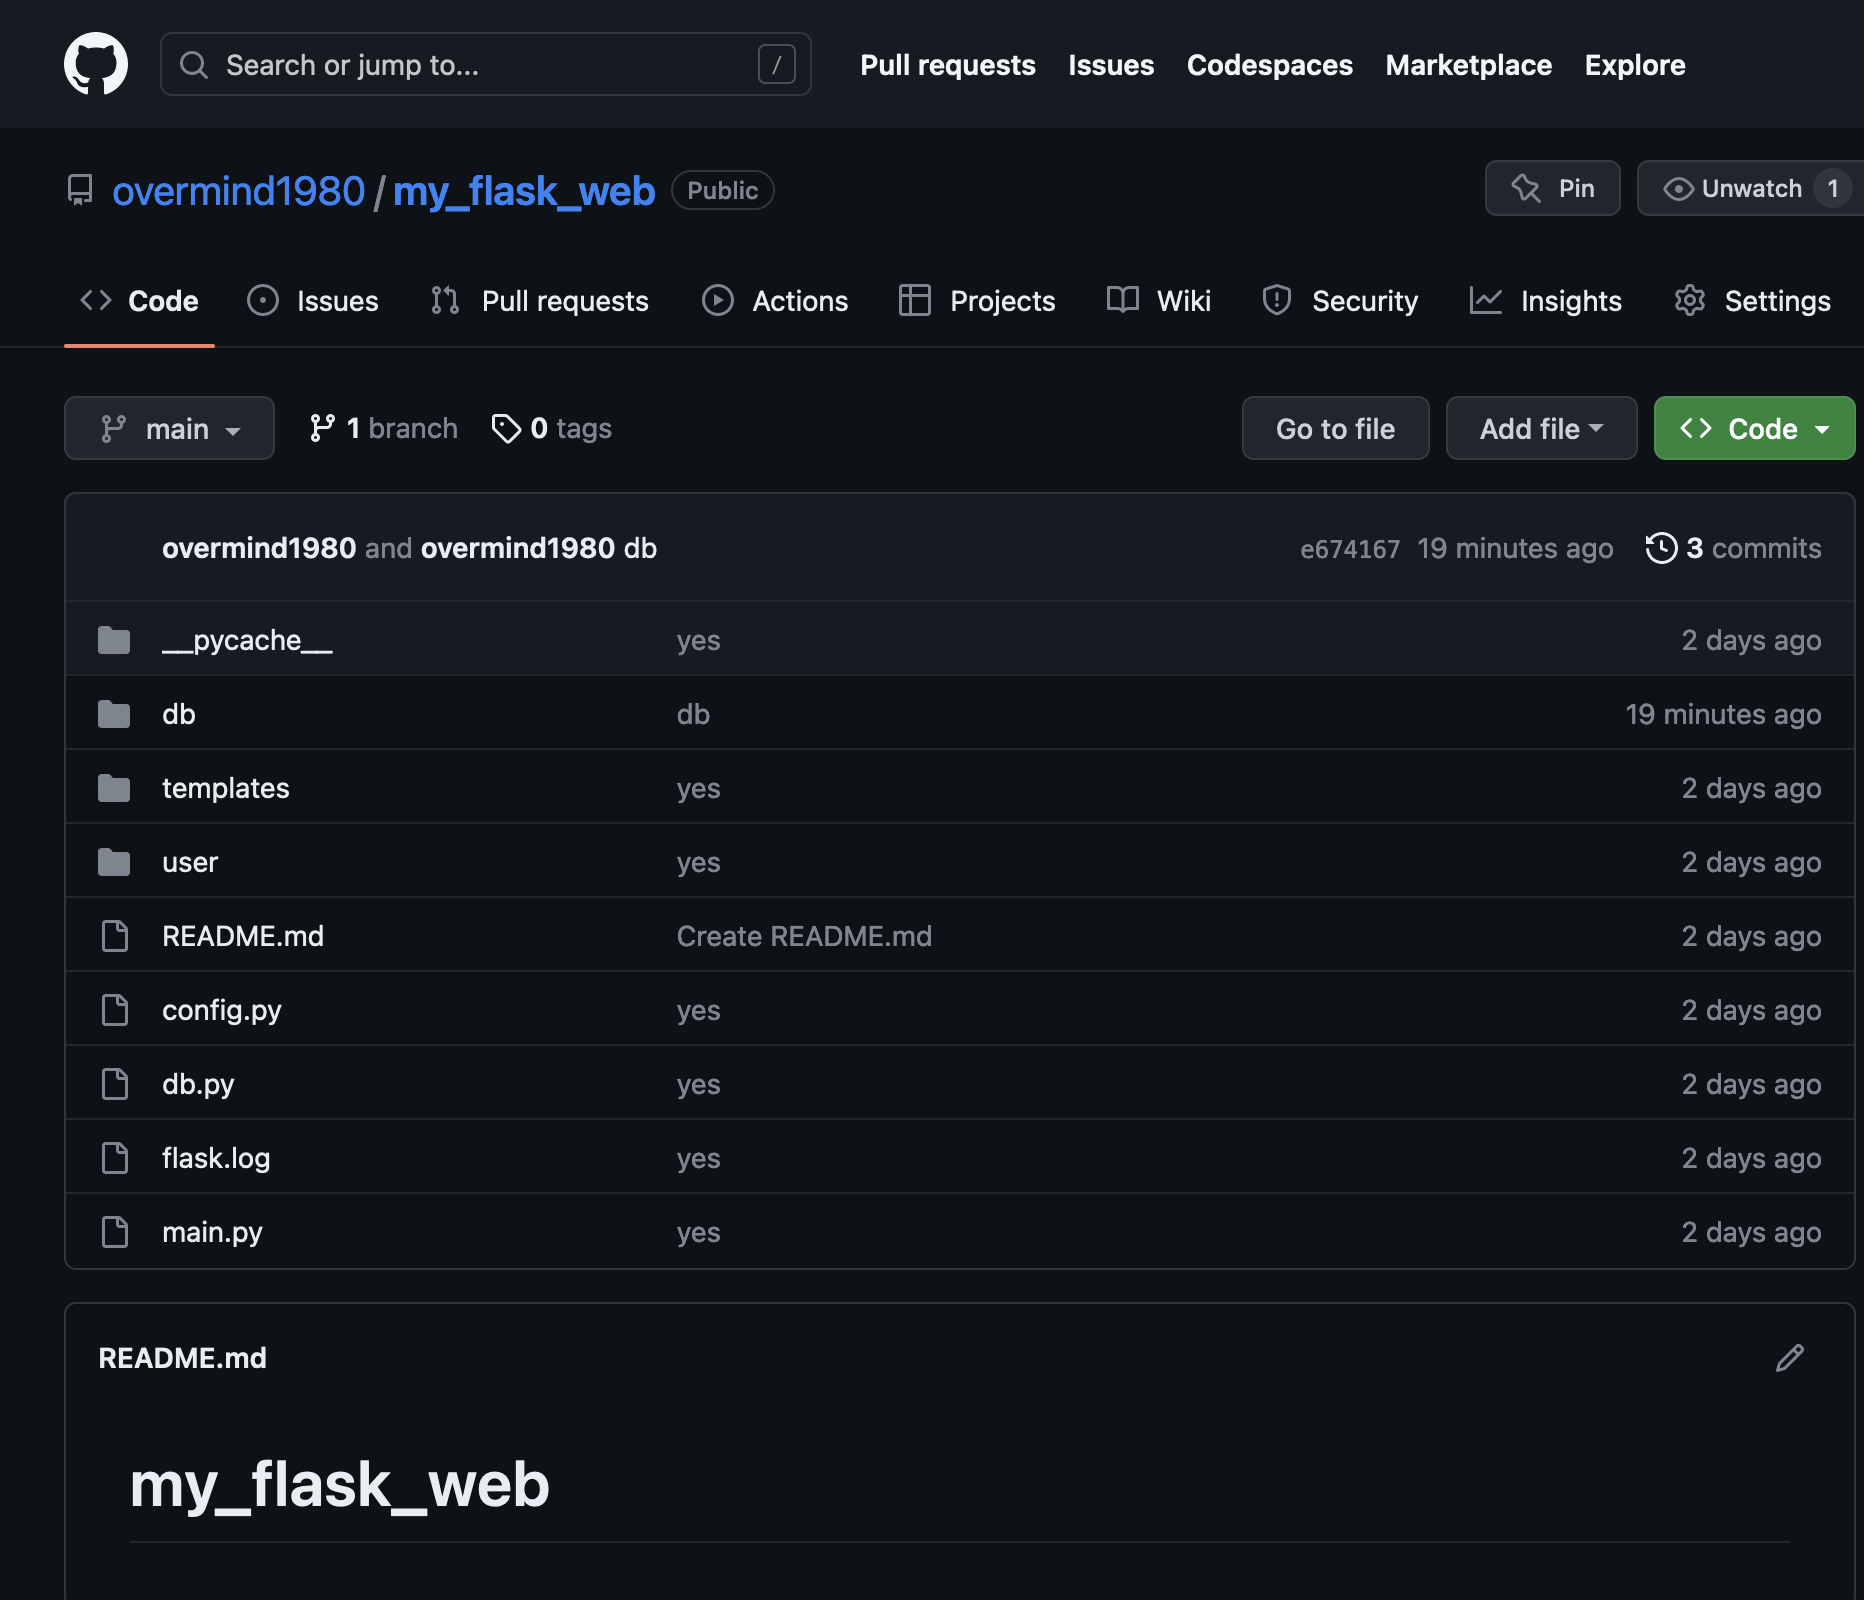
Task: Click the git branch icon beside 1 branch
Action: click(322, 428)
